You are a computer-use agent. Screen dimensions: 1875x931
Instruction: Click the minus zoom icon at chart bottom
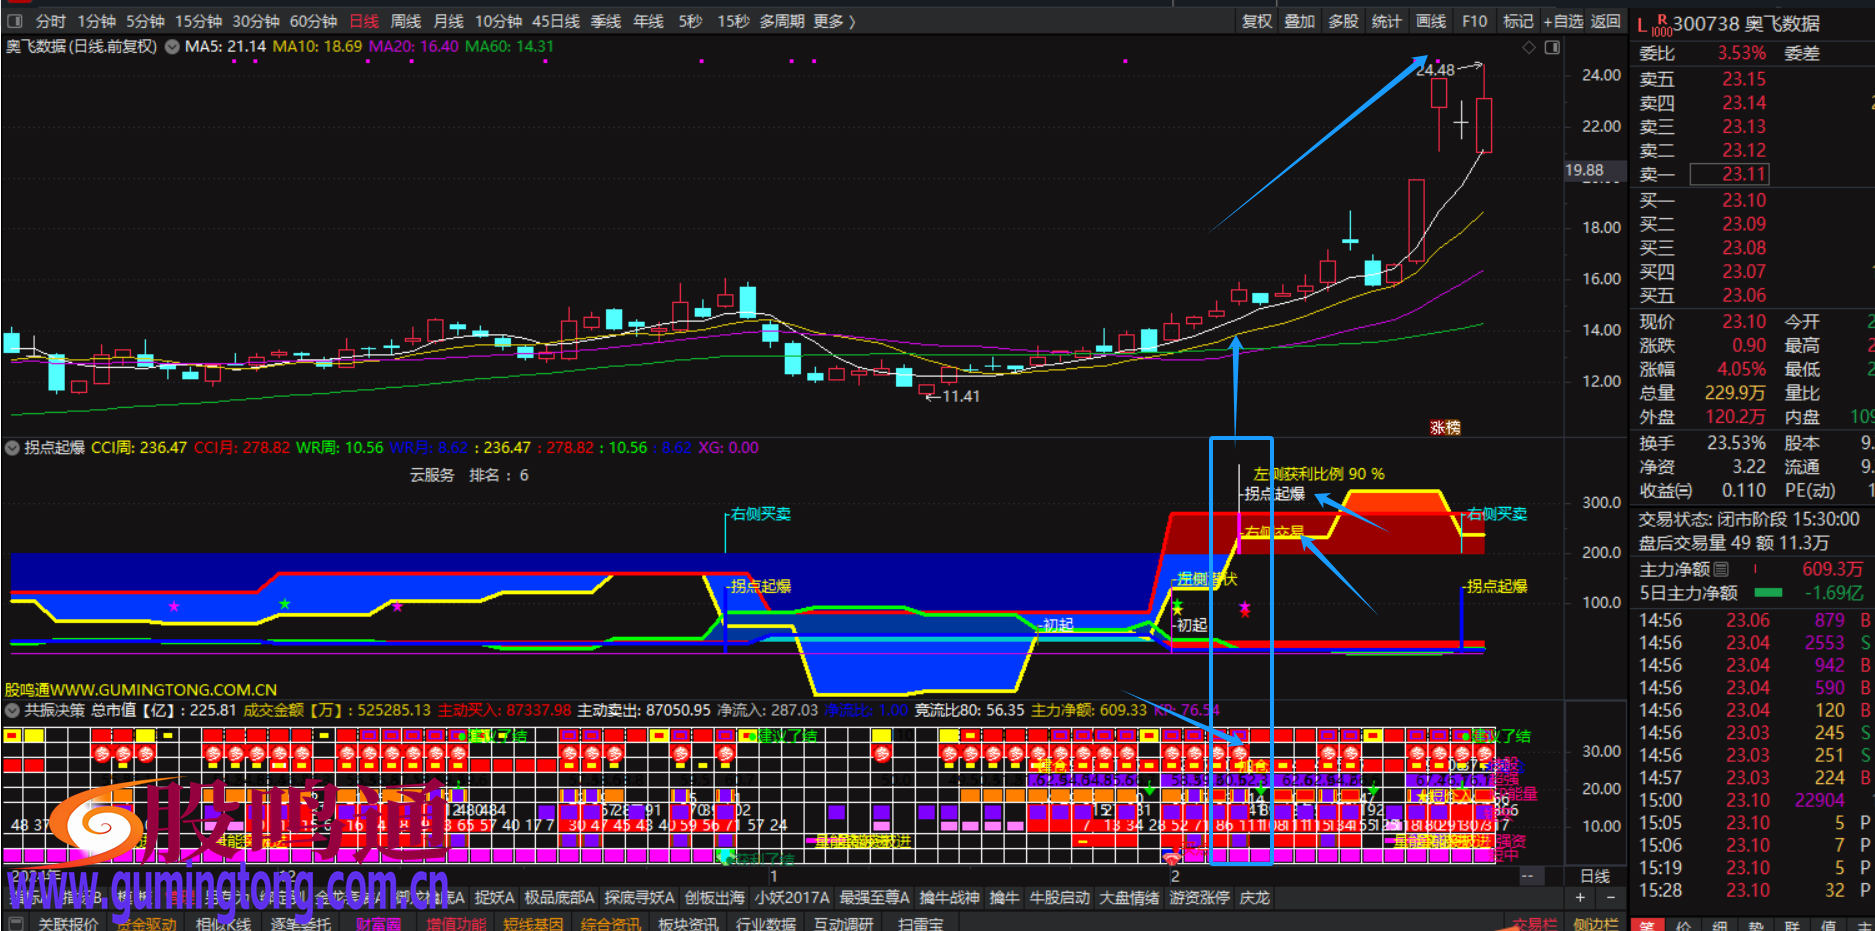pyautogui.click(x=1610, y=897)
